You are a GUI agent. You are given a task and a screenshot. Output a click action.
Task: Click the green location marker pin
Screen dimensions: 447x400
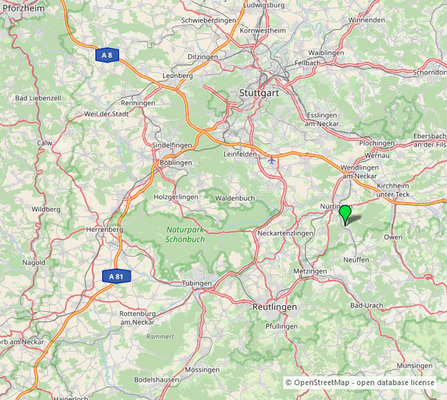345,215
